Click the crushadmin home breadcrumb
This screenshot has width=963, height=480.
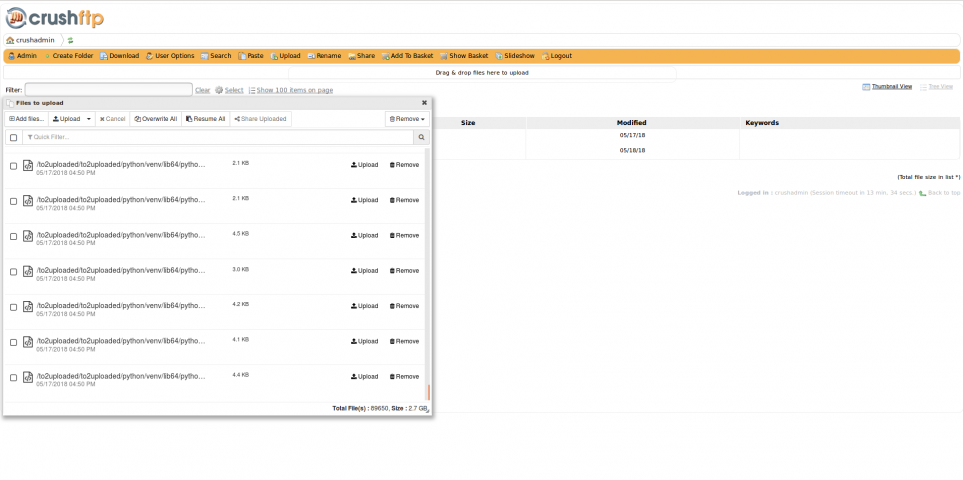point(30,41)
